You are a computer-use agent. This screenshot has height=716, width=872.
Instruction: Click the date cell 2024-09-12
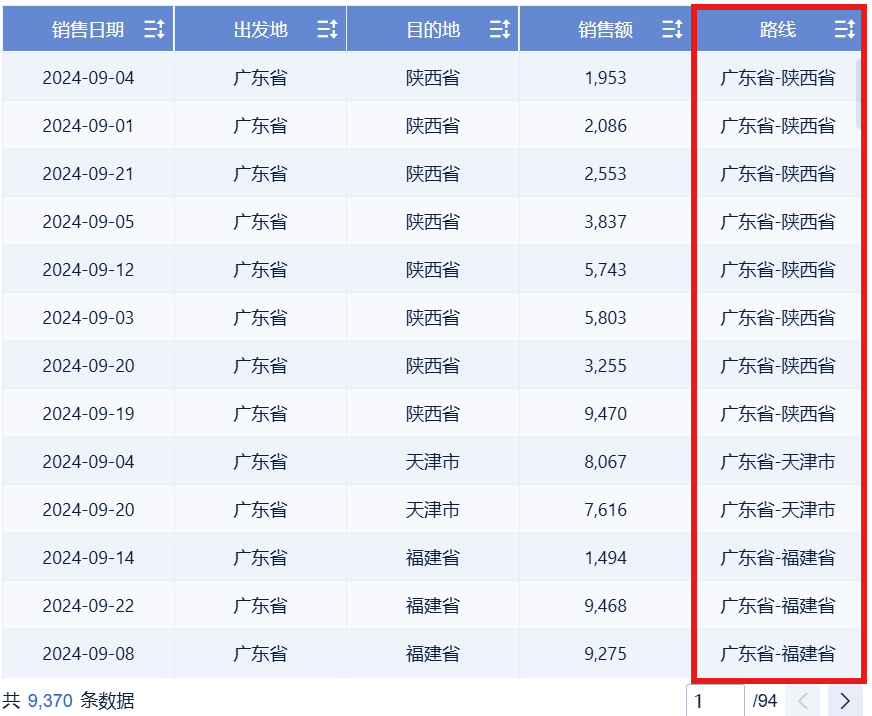pos(88,270)
